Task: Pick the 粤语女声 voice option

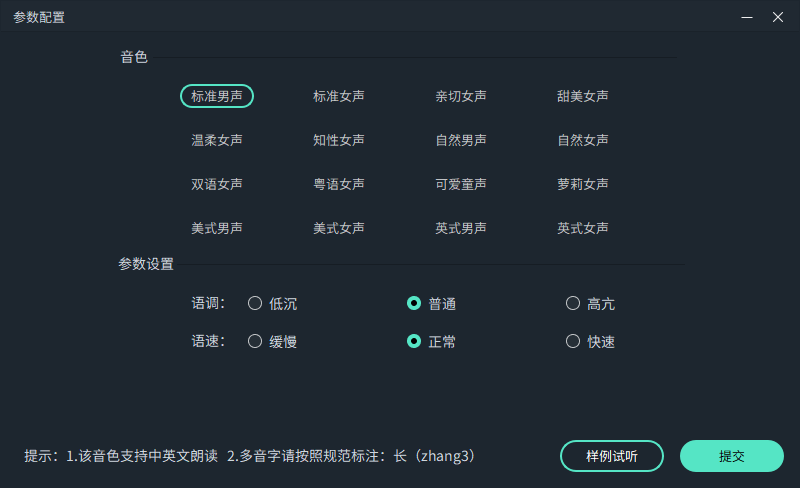Action: click(x=339, y=184)
